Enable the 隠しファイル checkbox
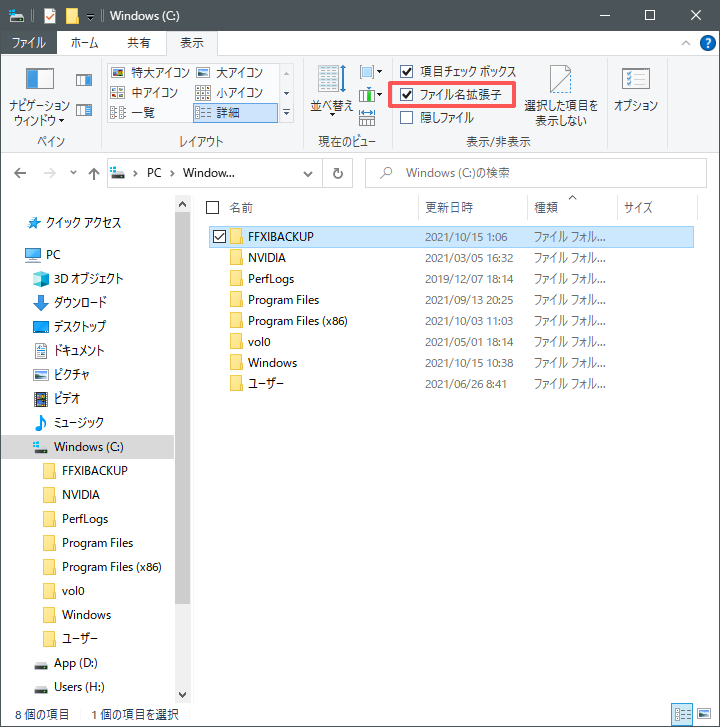Screen dimensions: 720x727 point(407,117)
